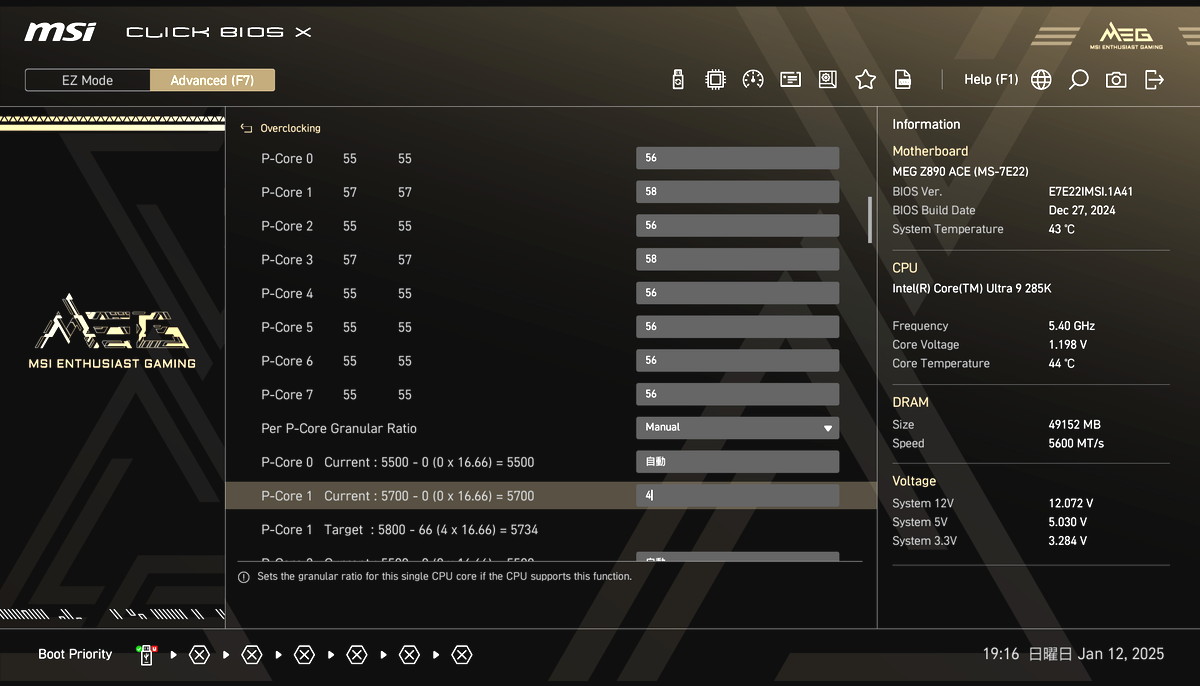The image size is (1200, 686).
Task: Change language with the globe icon
Action: pyautogui.click(x=1041, y=80)
